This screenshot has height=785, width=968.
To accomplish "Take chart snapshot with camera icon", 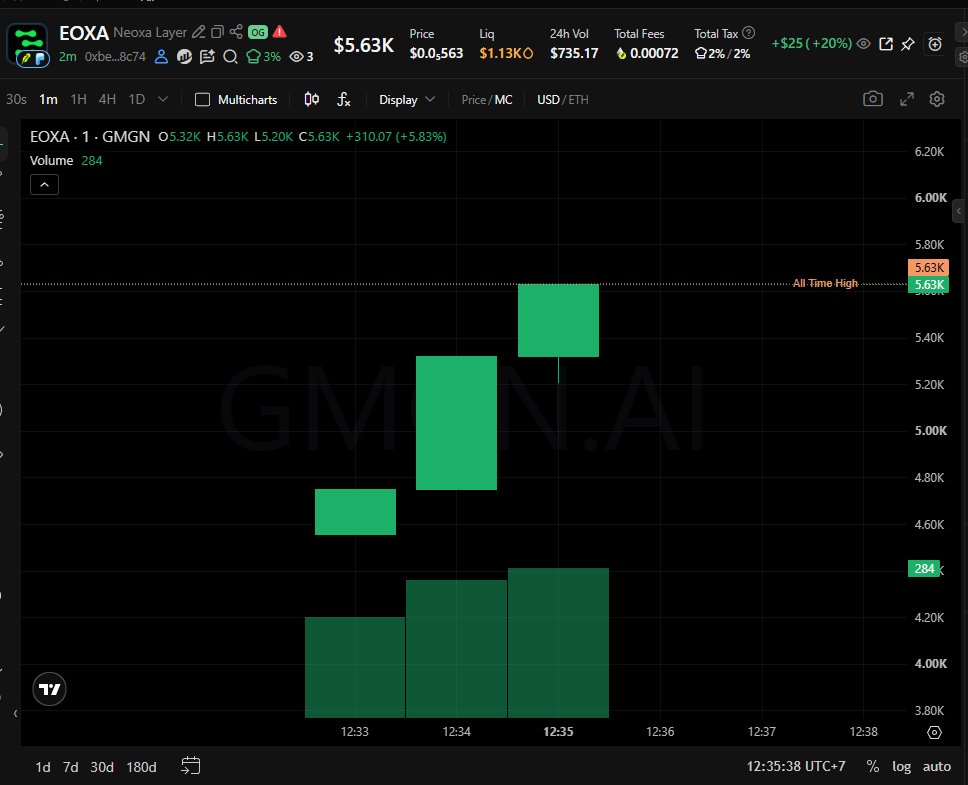I will click(x=873, y=99).
